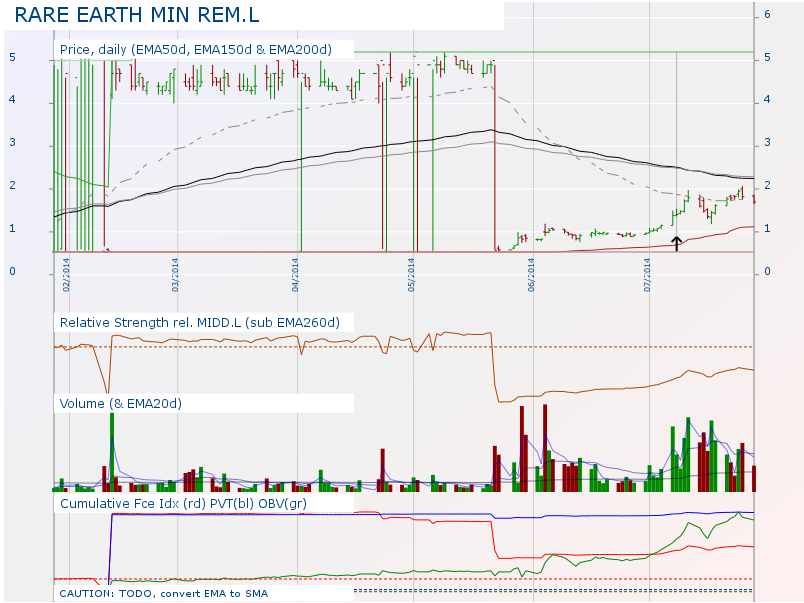Image resolution: width=804 pixels, height=603 pixels.
Task: Click the 02/2014 date axis label
Action: coord(66,275)
